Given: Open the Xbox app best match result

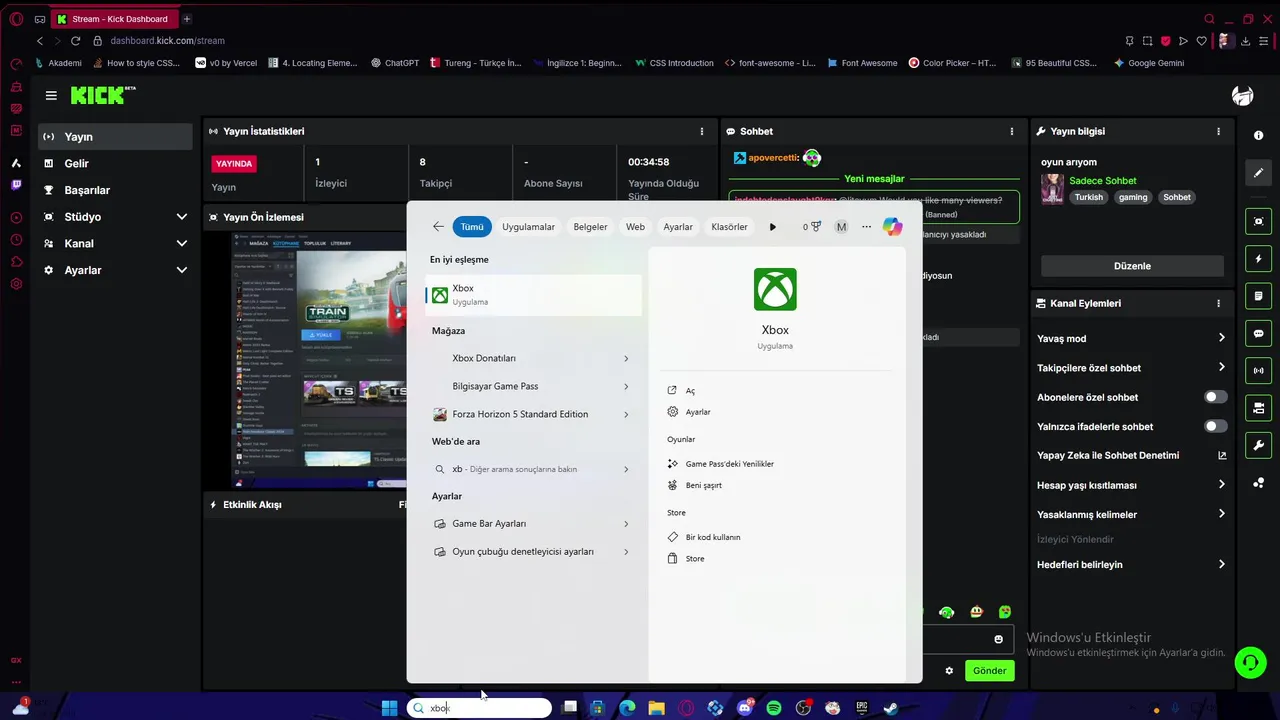Looking at the screenshot, I should 533,295.
